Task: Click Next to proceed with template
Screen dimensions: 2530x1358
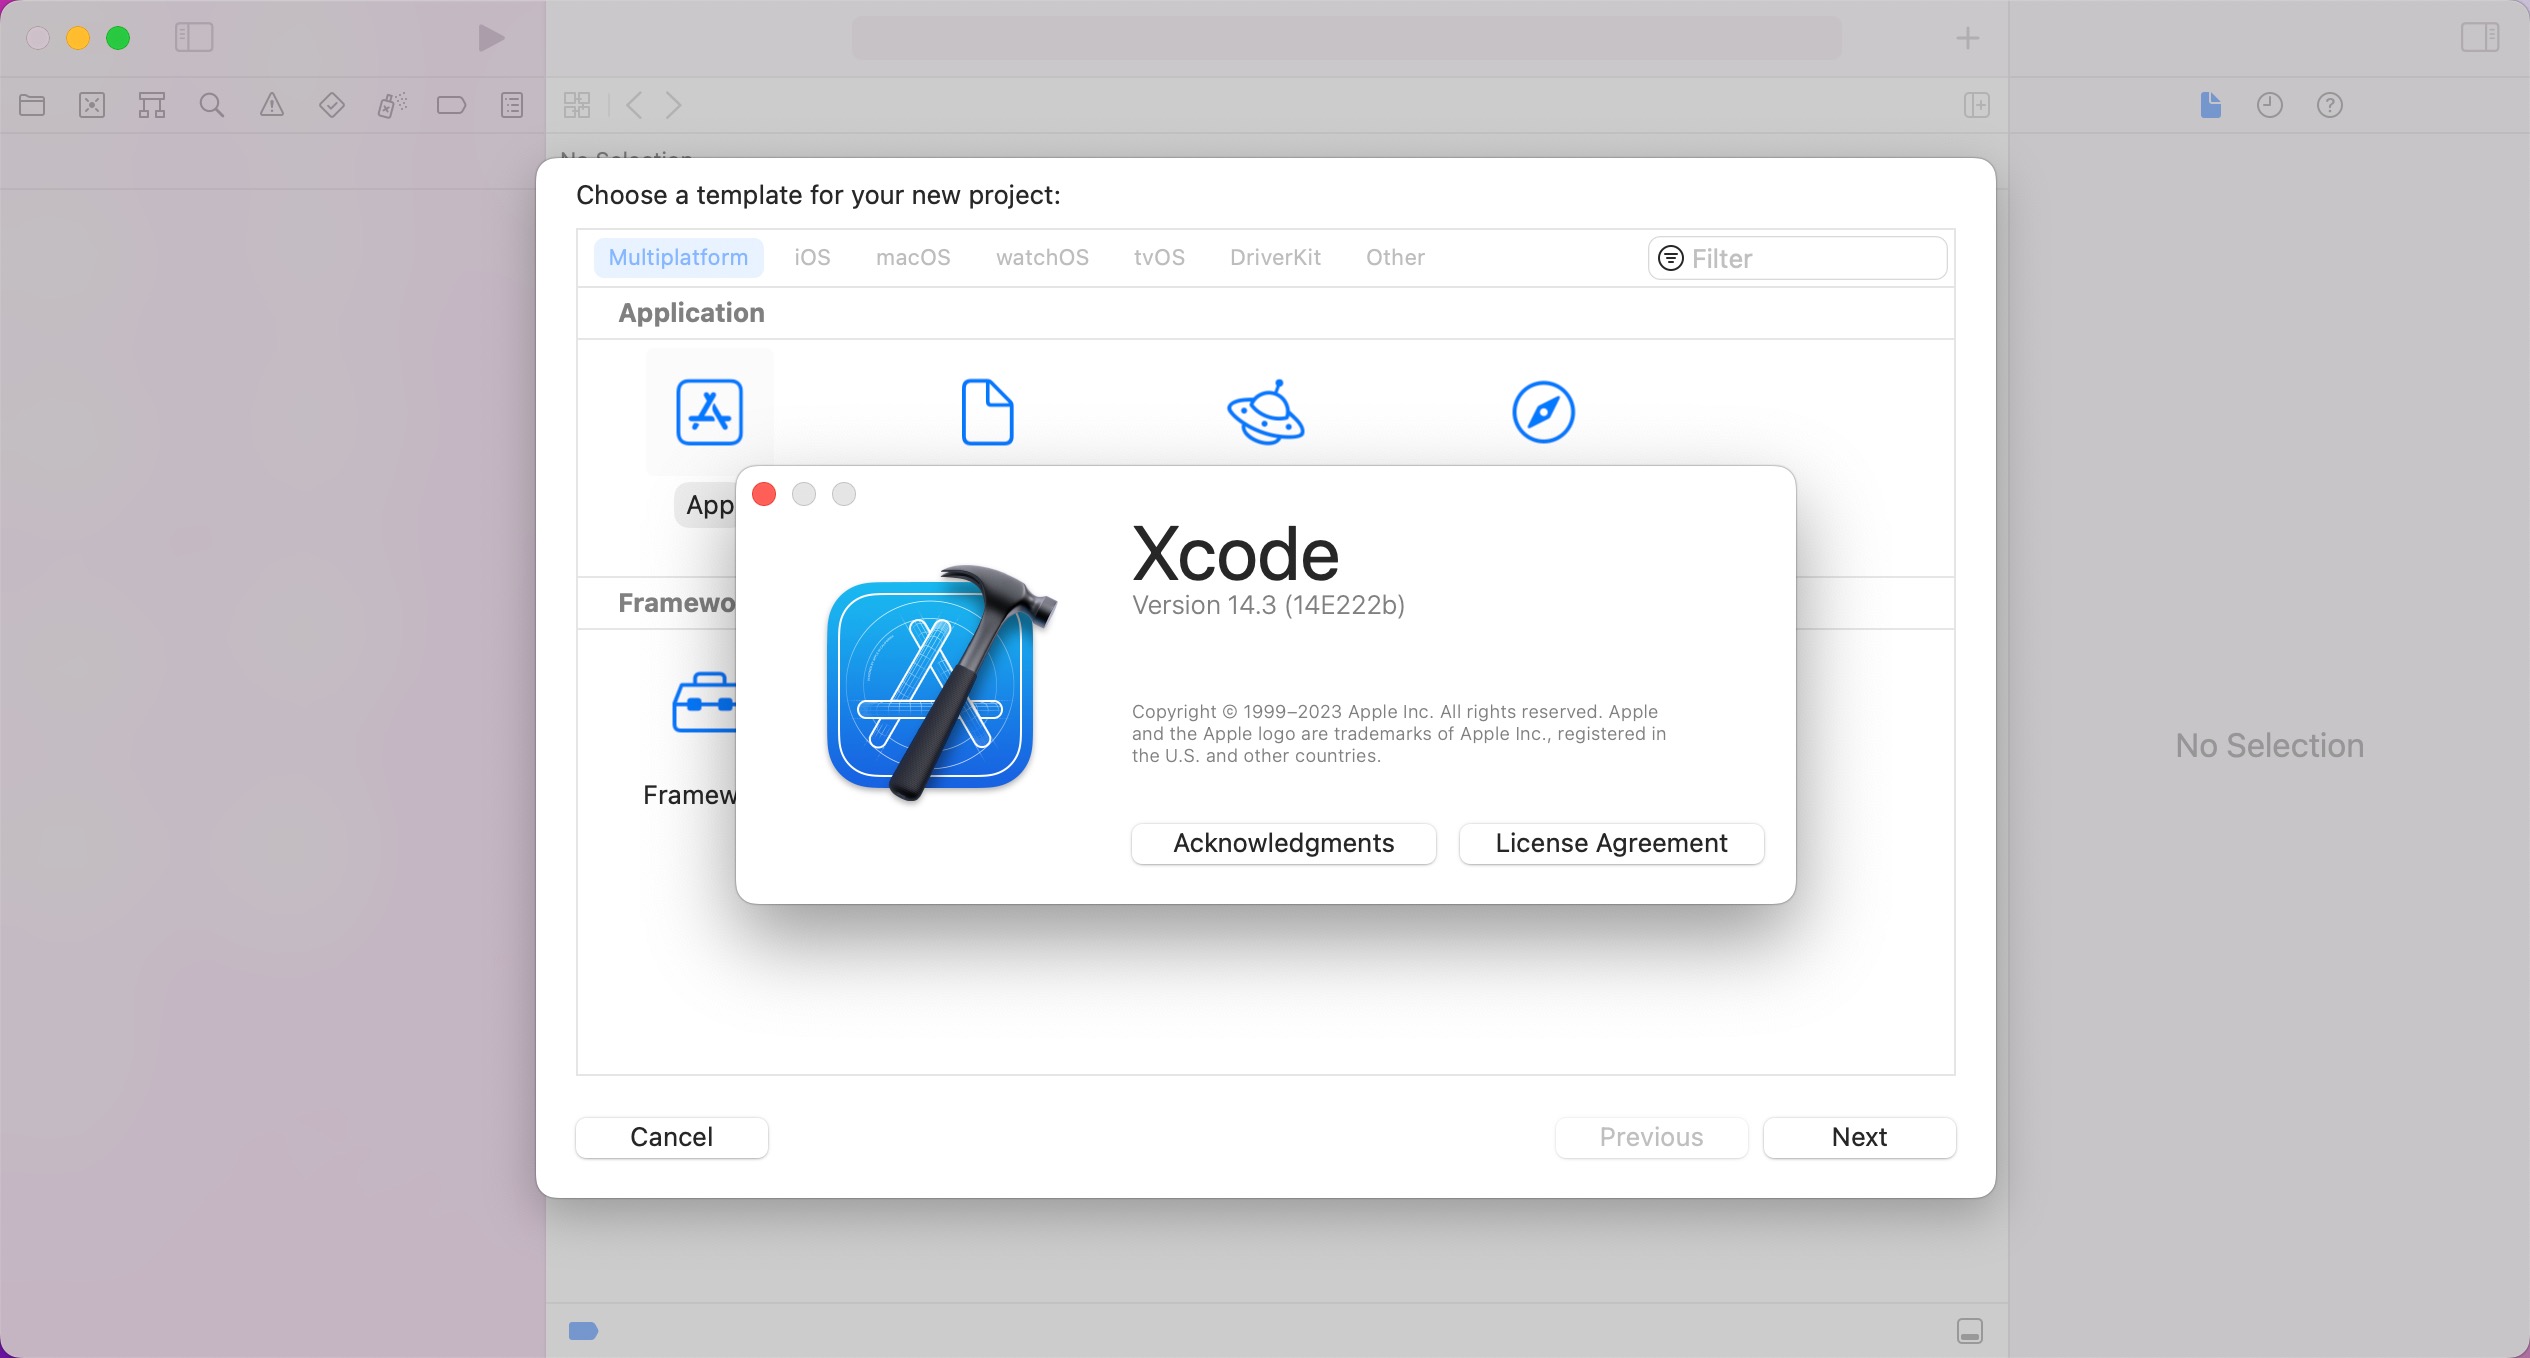Action: [x=1858, y=1137]
